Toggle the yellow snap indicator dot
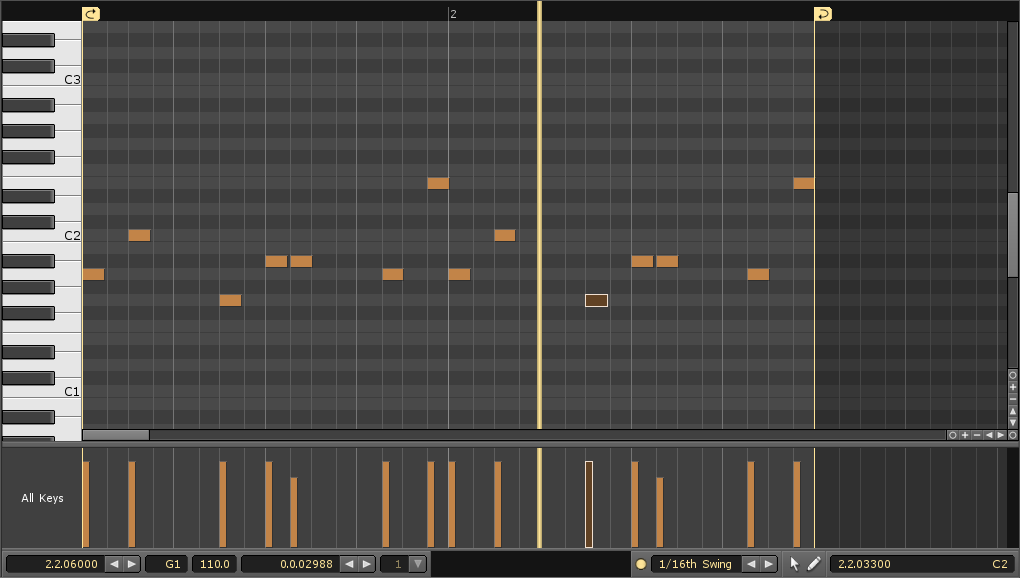The image size is (1020, 578). click(x=641, y=564)
